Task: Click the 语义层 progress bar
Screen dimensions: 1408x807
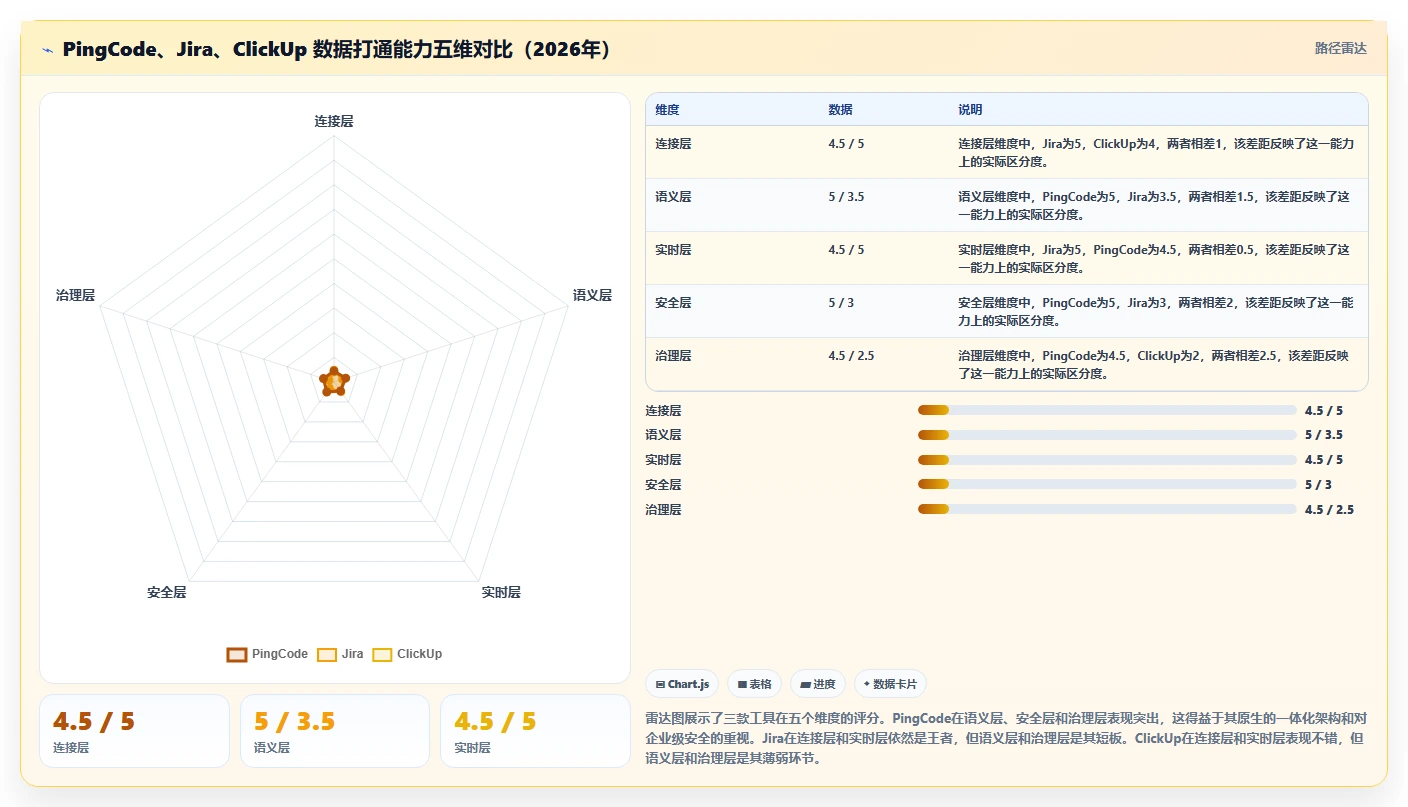Action: click(x=1107, y=435)
